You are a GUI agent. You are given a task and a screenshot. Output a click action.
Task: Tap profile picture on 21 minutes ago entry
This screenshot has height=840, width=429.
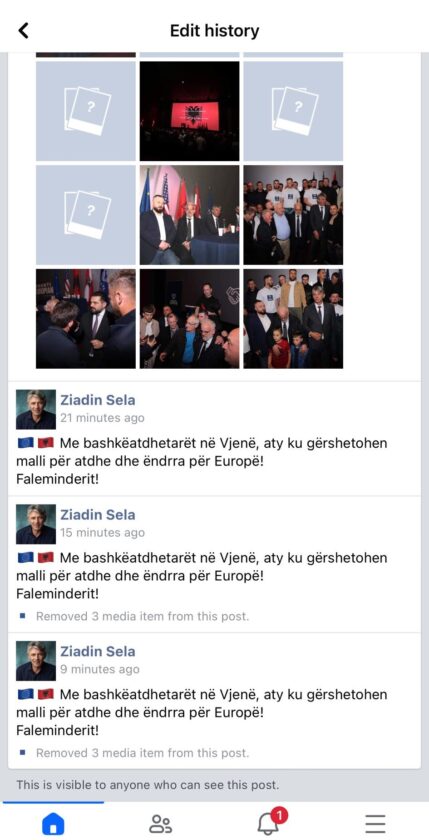point(36,409)
